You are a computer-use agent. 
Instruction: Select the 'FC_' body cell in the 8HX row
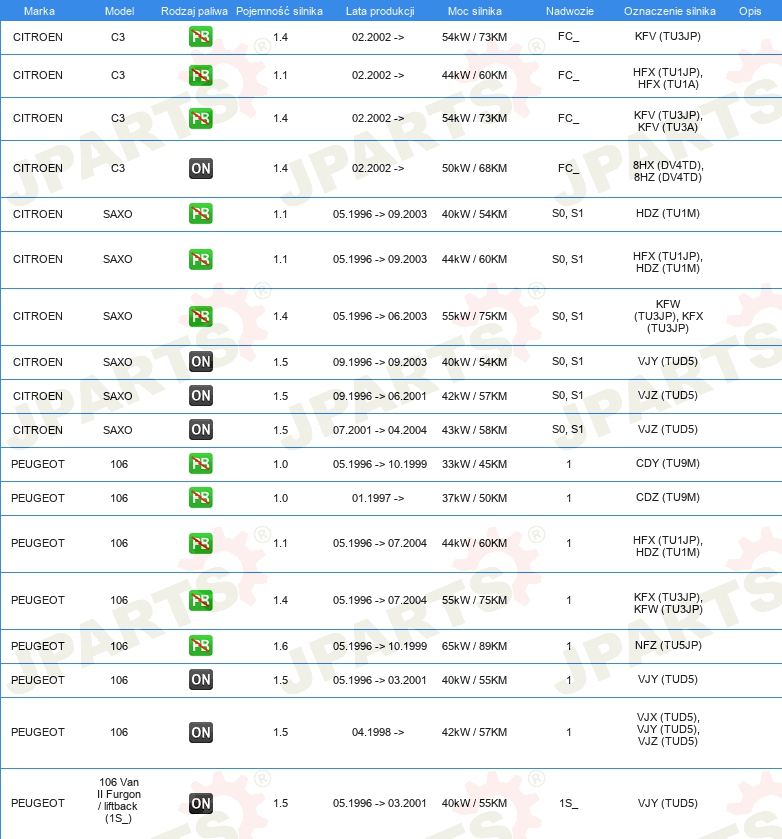pos(568,168)
